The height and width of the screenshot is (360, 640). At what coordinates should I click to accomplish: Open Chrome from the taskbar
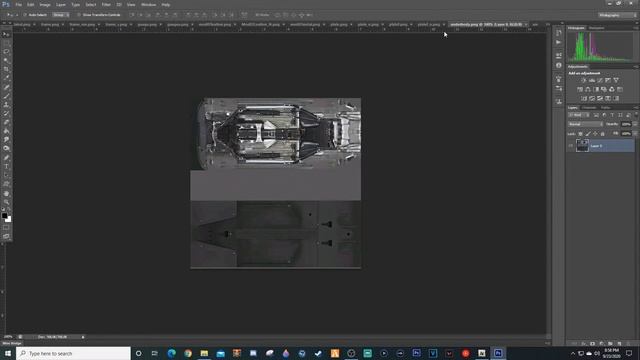188,353
